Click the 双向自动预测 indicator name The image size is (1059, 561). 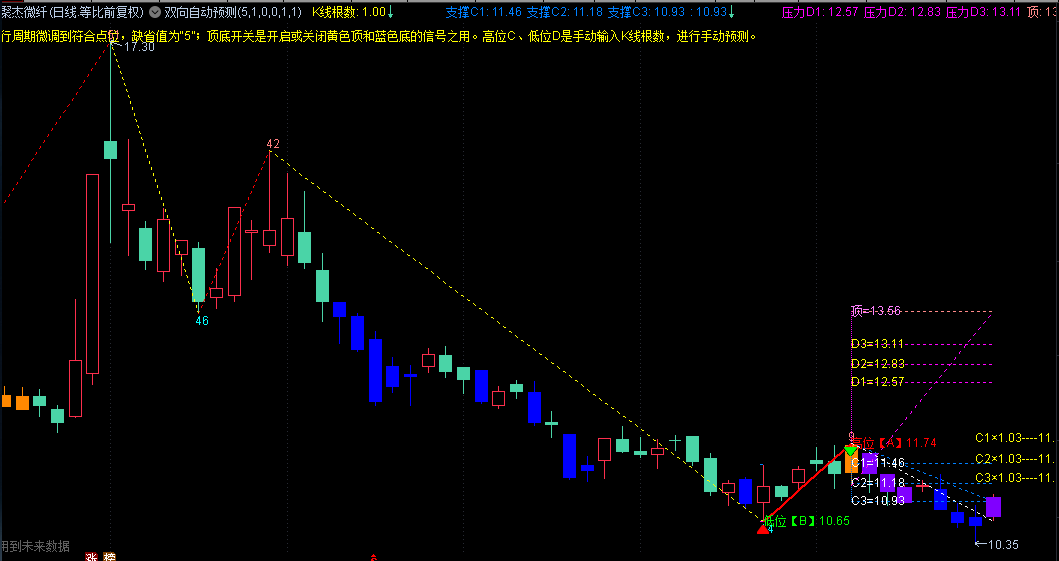pos(200,12)
